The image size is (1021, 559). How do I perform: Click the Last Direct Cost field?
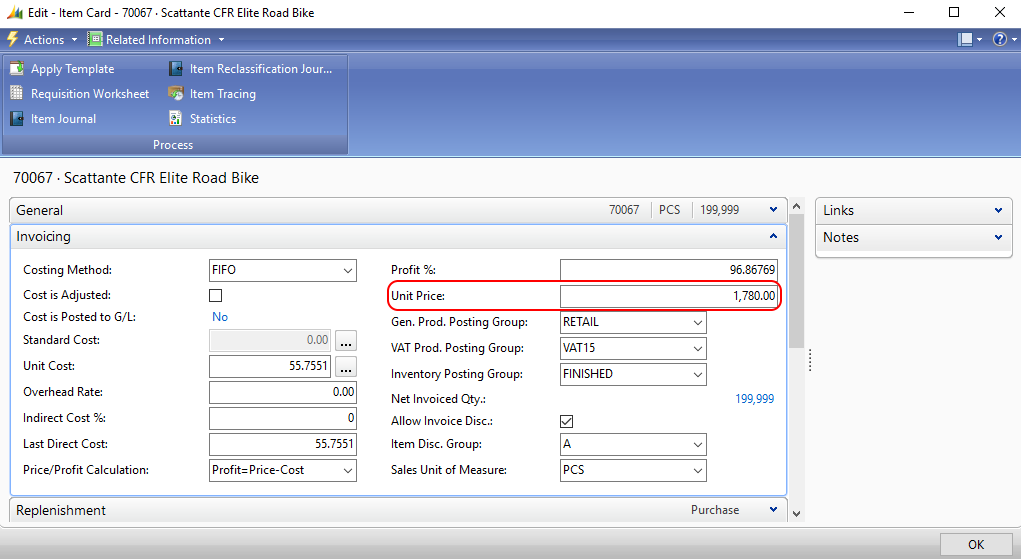point(283,444)
